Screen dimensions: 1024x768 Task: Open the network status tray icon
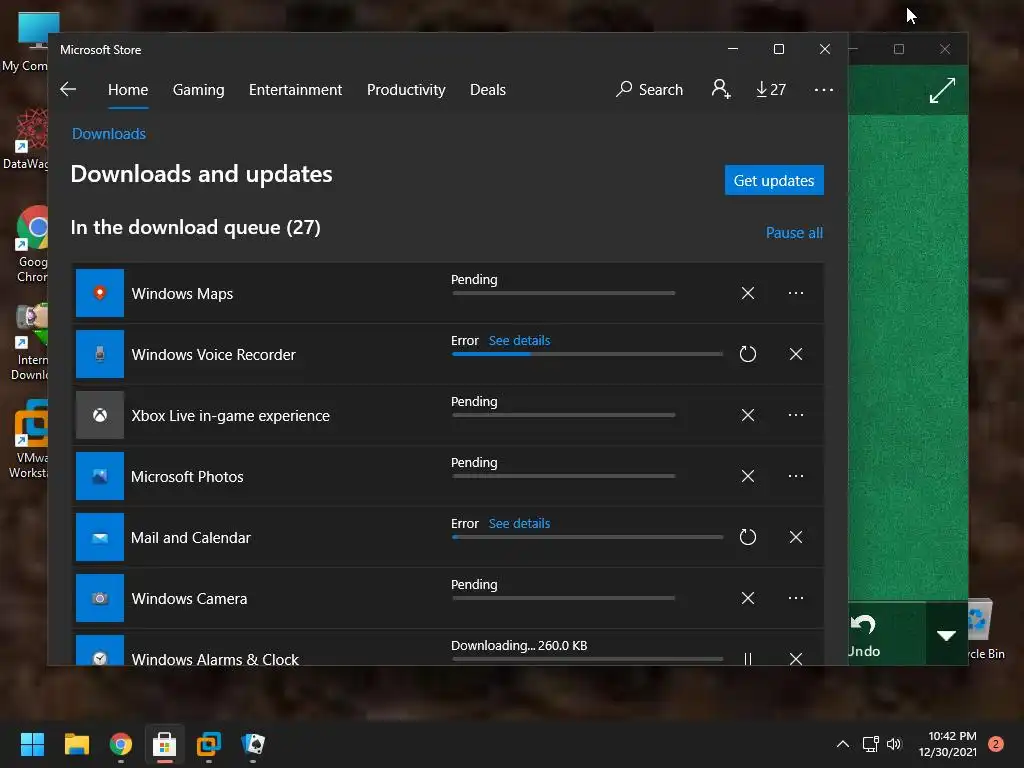(x=871, y=744)
